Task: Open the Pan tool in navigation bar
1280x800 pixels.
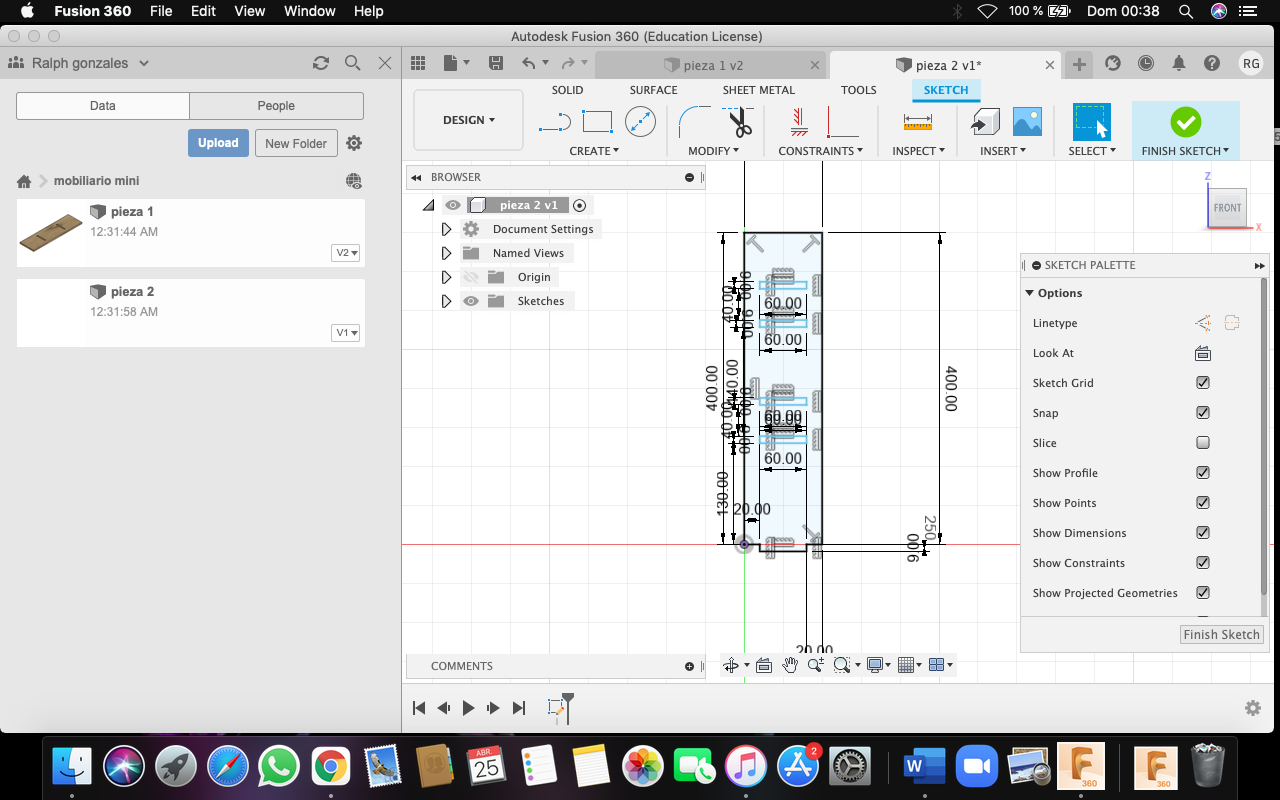Action: pos(790,665)
